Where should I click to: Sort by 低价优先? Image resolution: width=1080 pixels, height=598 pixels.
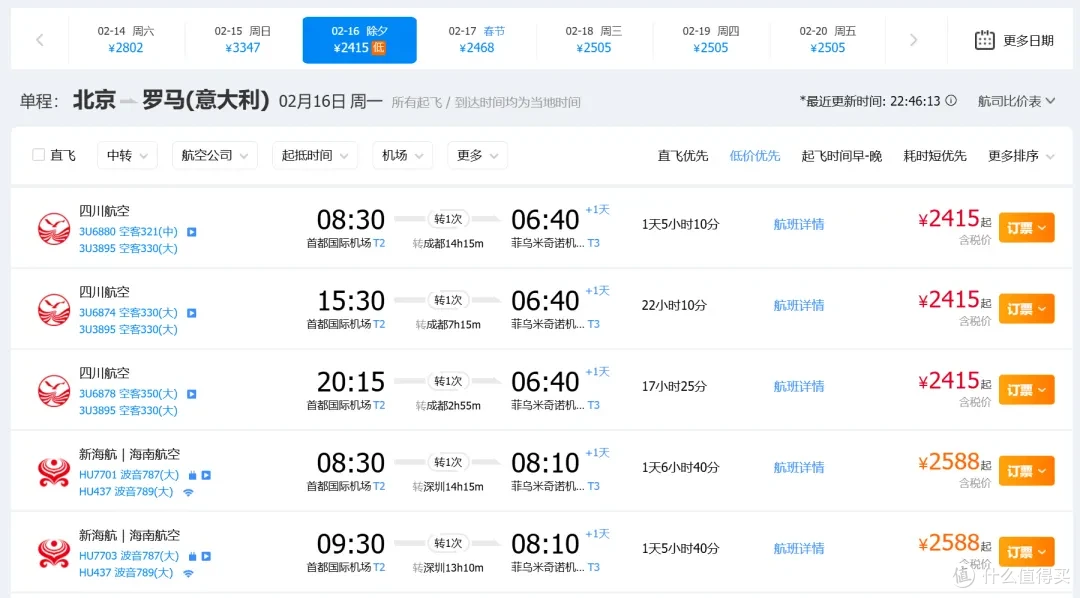(x=755, y=156)
